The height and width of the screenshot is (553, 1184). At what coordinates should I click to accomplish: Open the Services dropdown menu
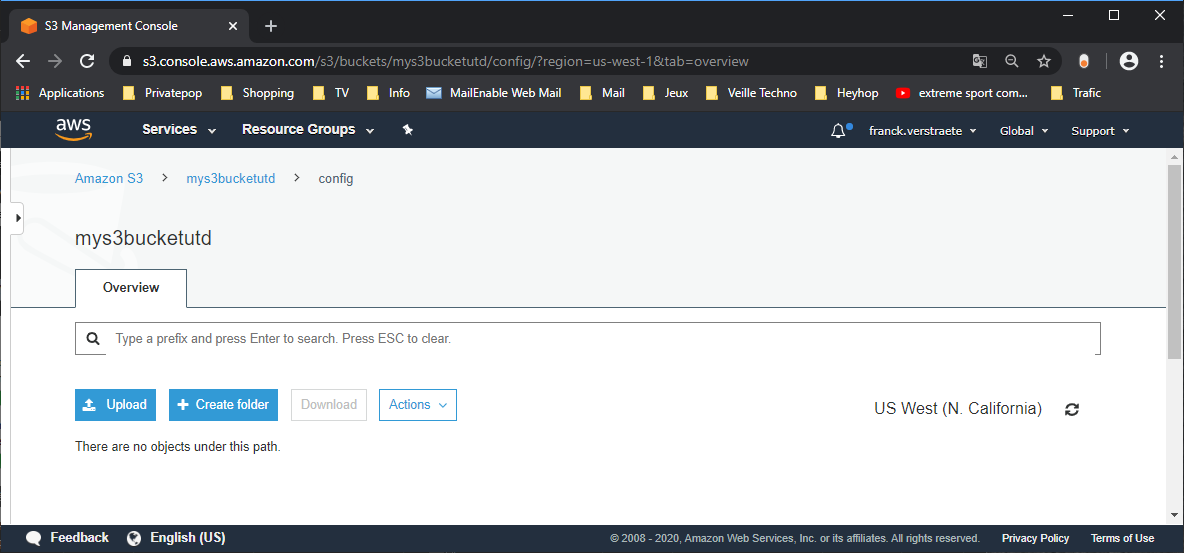179,129
